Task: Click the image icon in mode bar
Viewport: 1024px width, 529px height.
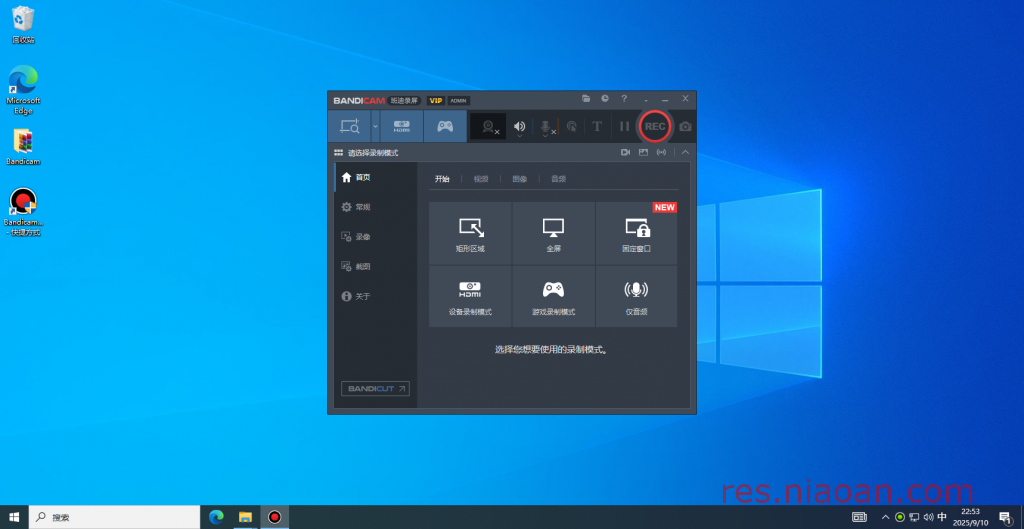Action: [x=643, y=152]
